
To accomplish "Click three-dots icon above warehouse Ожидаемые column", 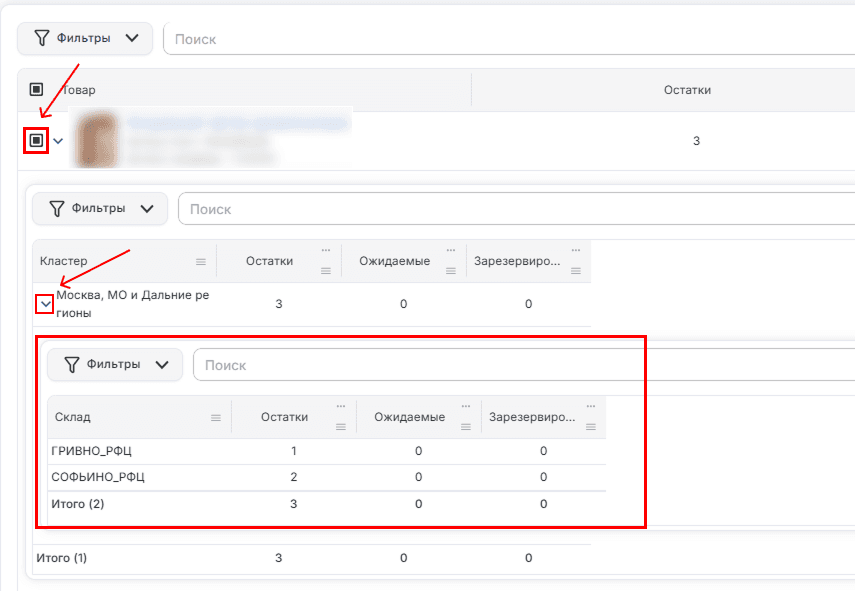I will (x=466, y=406).
